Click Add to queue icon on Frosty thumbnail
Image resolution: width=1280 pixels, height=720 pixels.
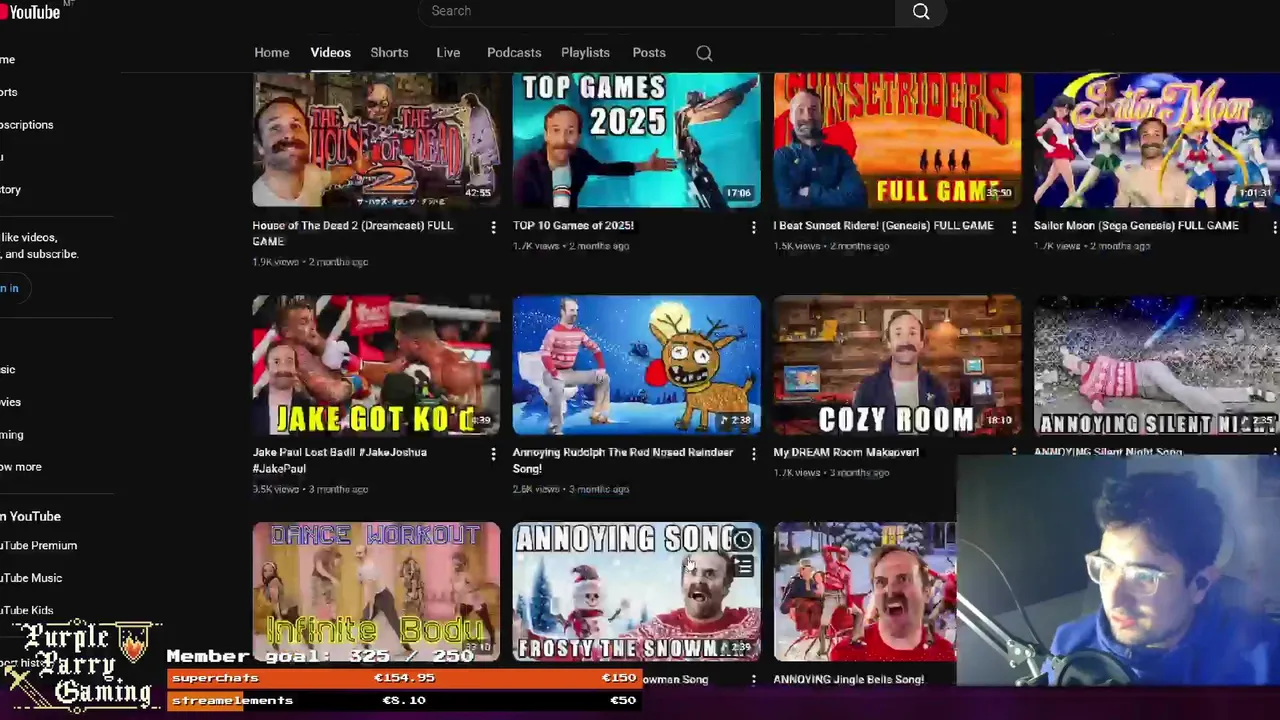point(742,568)
